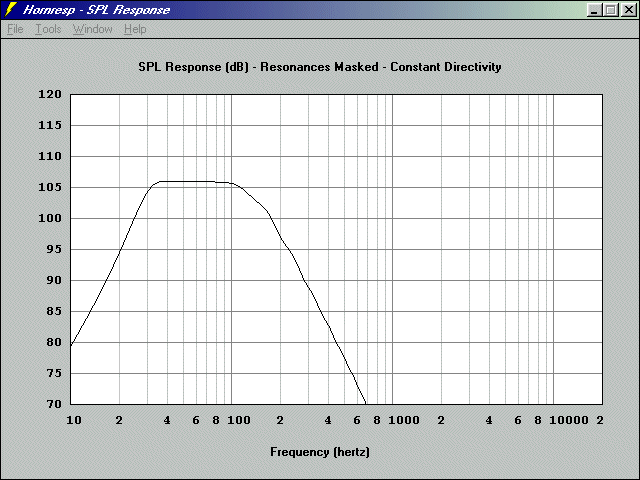Click the 100 dB y-axis label

point(50,218)
